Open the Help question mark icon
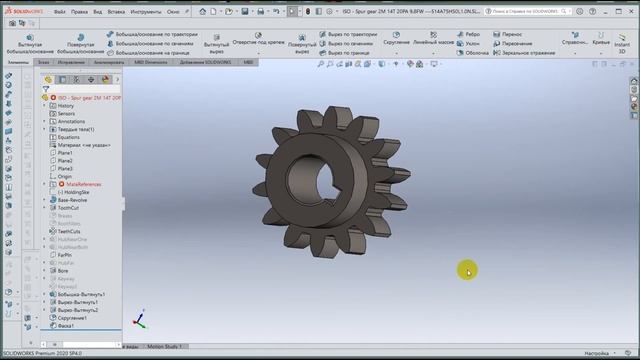The height and width of the screenshot is (360, 640). pos(593,11)
